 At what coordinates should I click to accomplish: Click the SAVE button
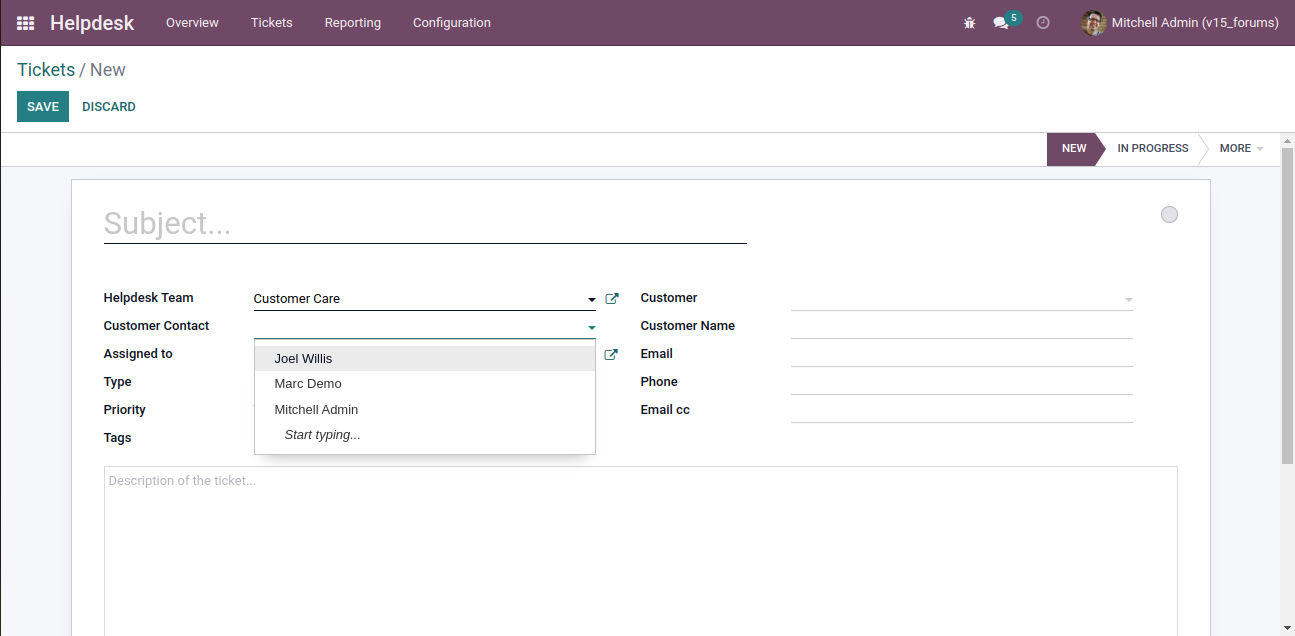tap(43, 106)
